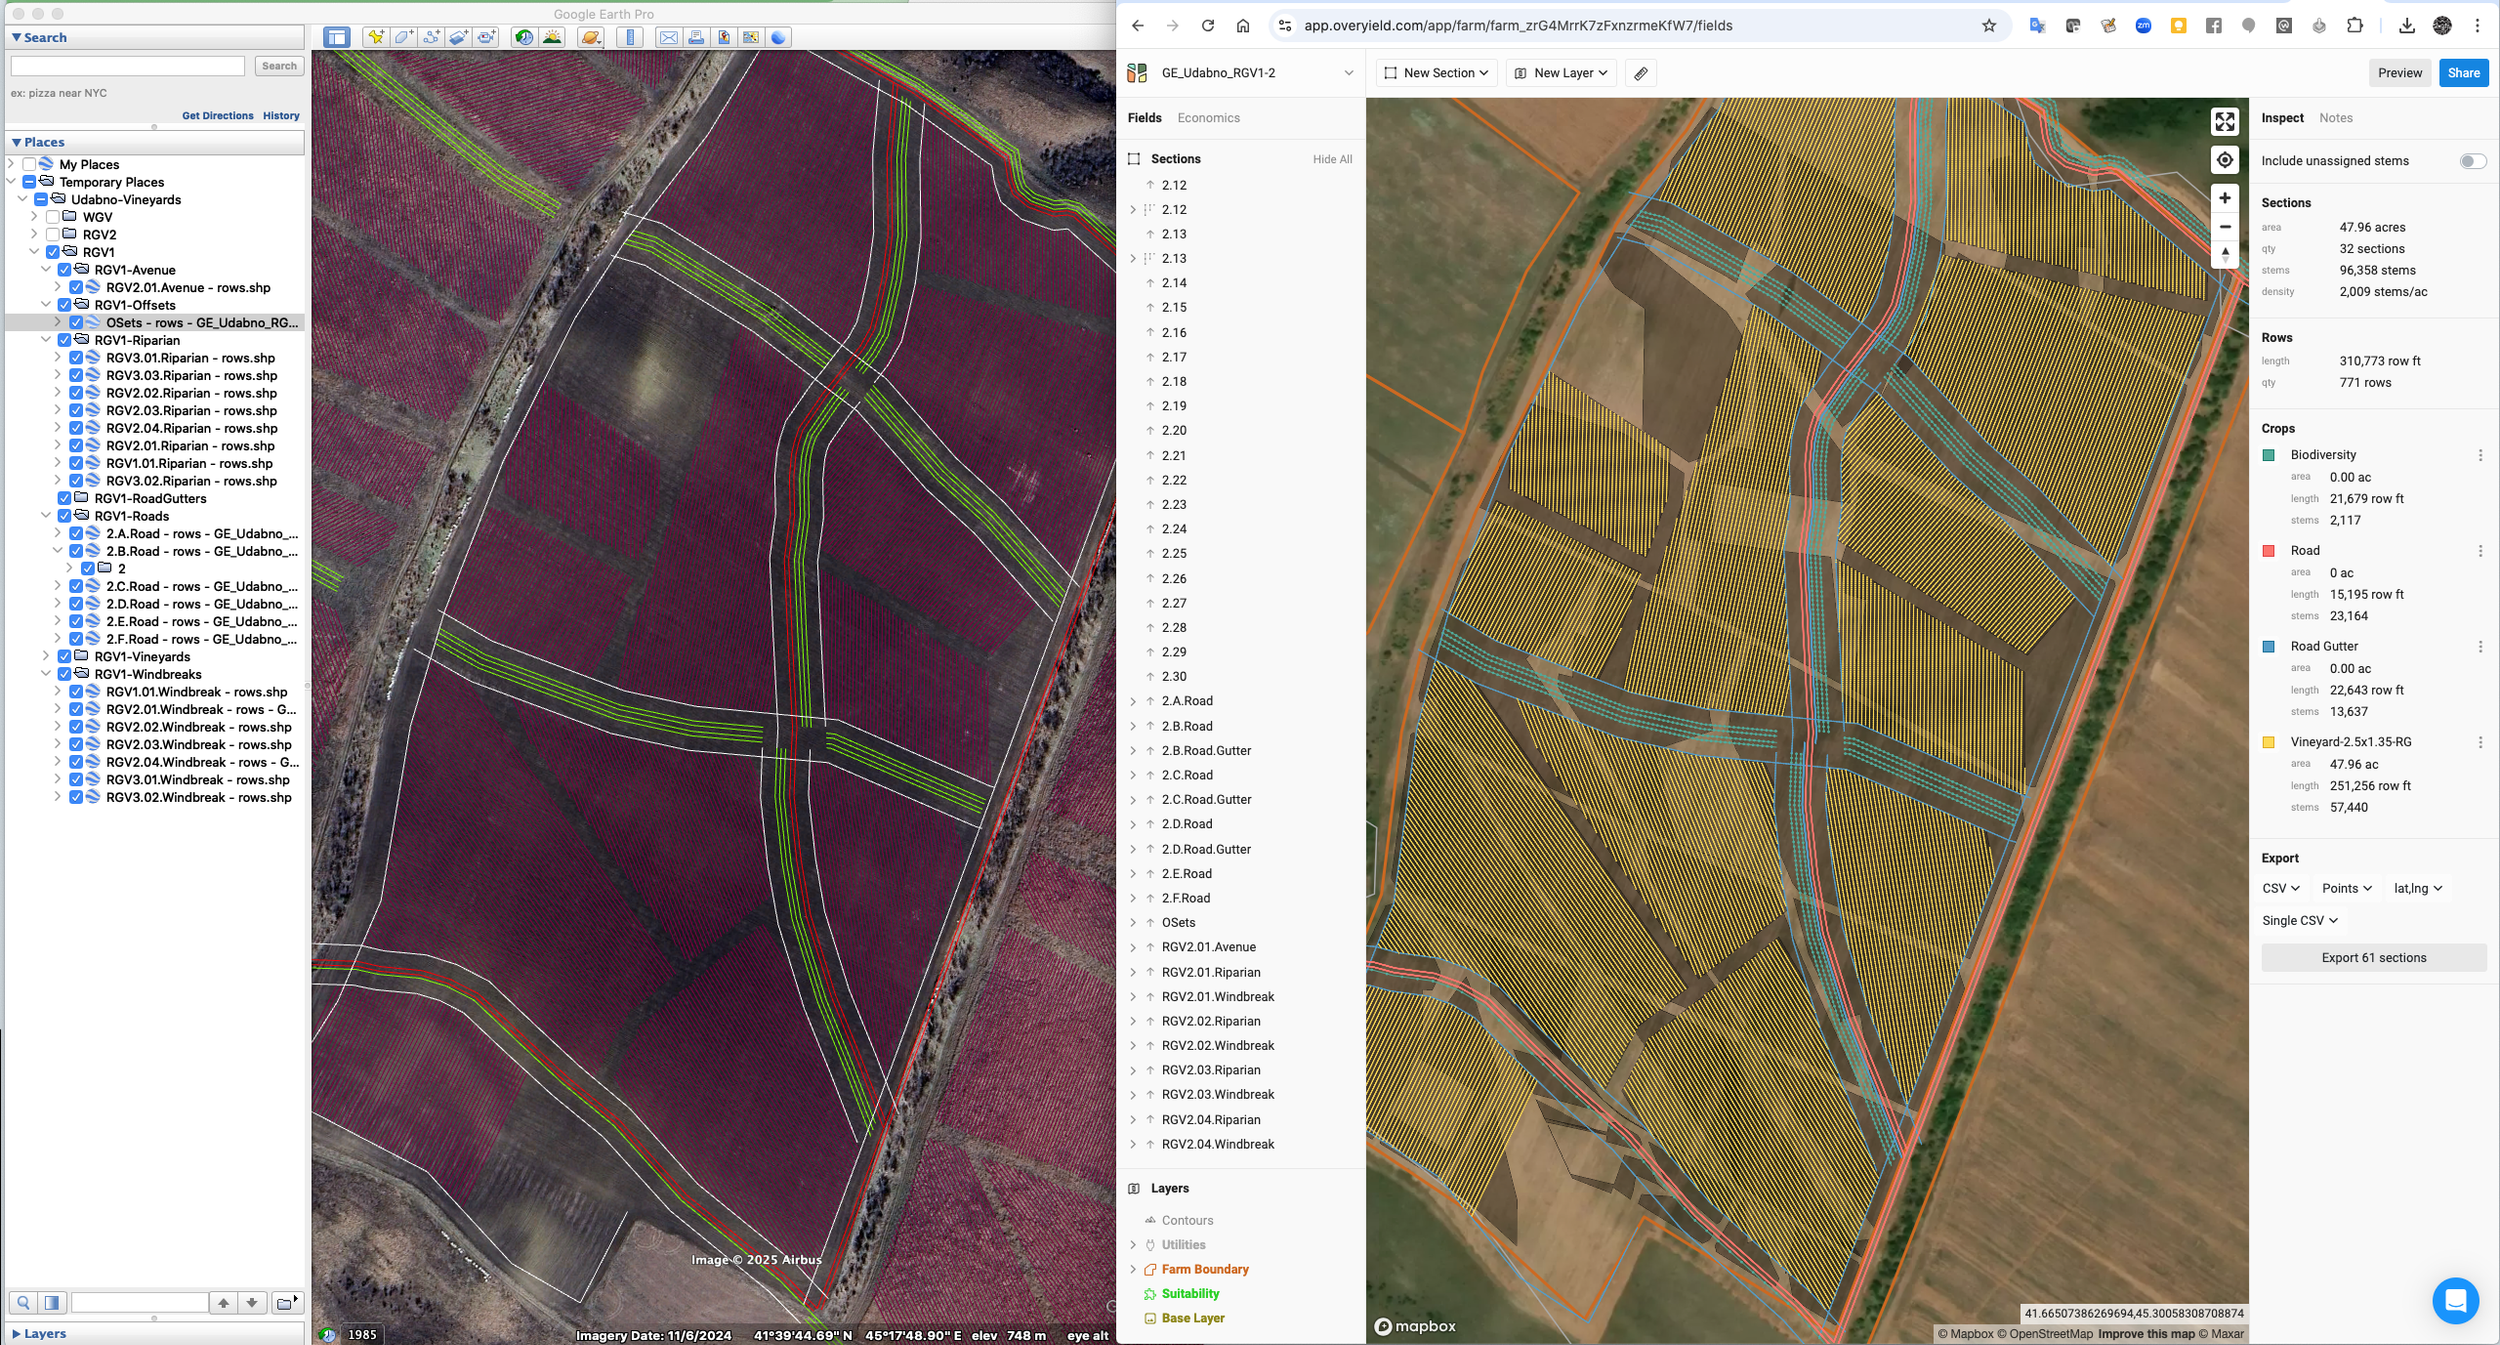Open options menu for Road Gutter crop
The height and width of the screenshot is (1345, 2500).
tap(2480, 647)
